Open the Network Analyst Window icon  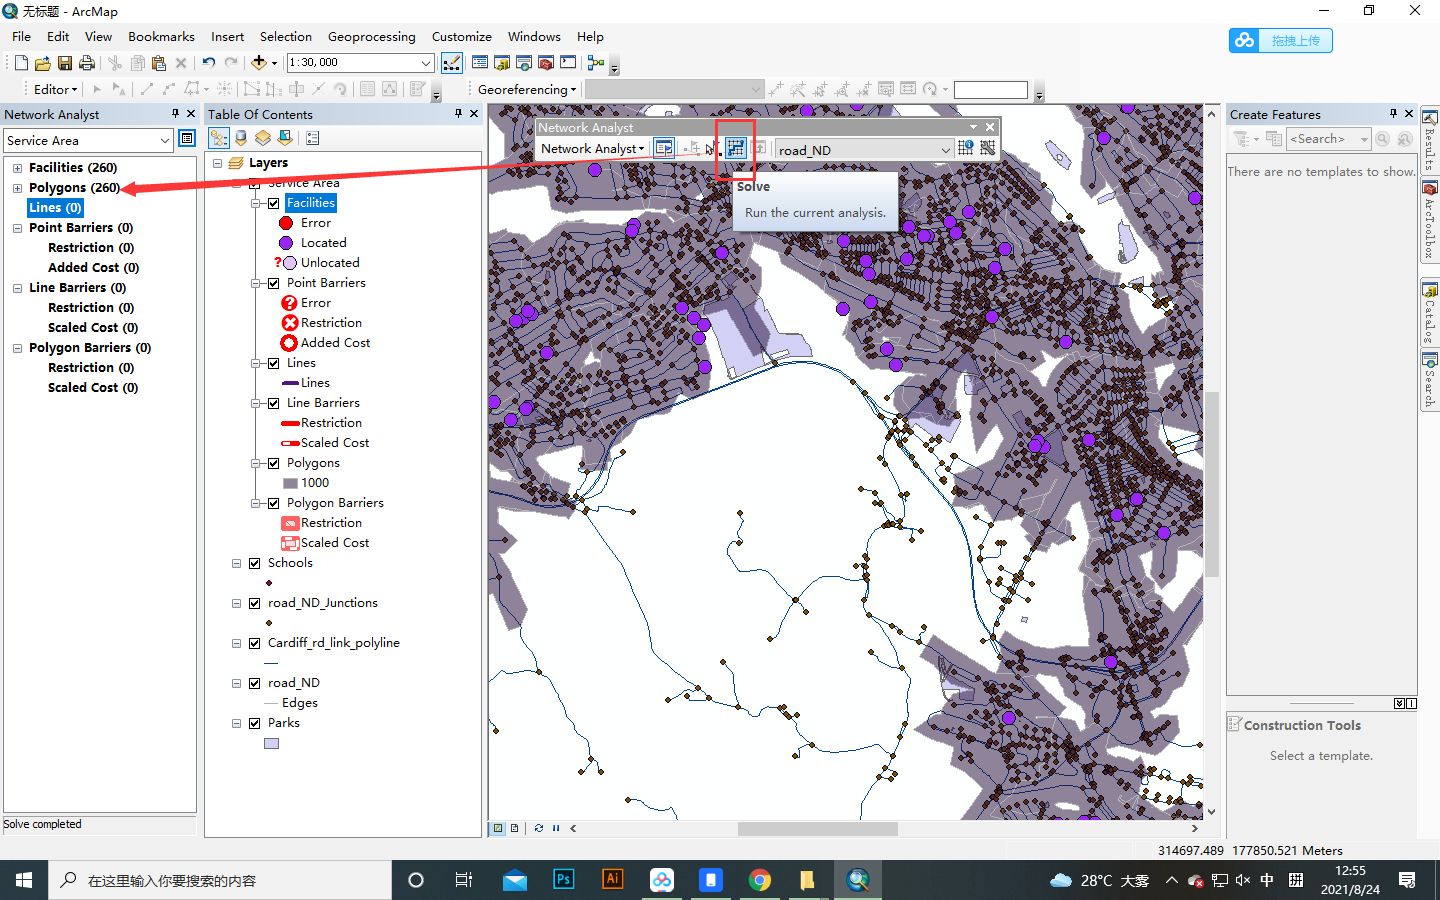666,147
